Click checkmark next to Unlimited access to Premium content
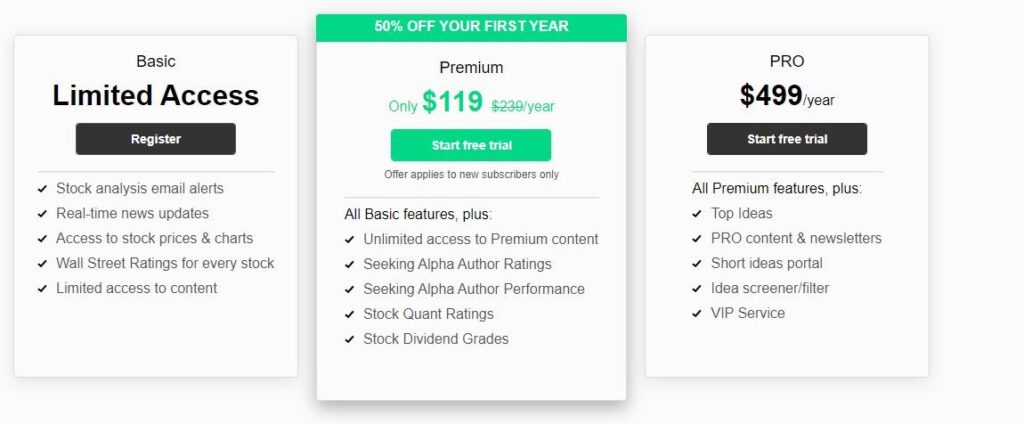The image size is (1024, 424). tap(349, 240)
